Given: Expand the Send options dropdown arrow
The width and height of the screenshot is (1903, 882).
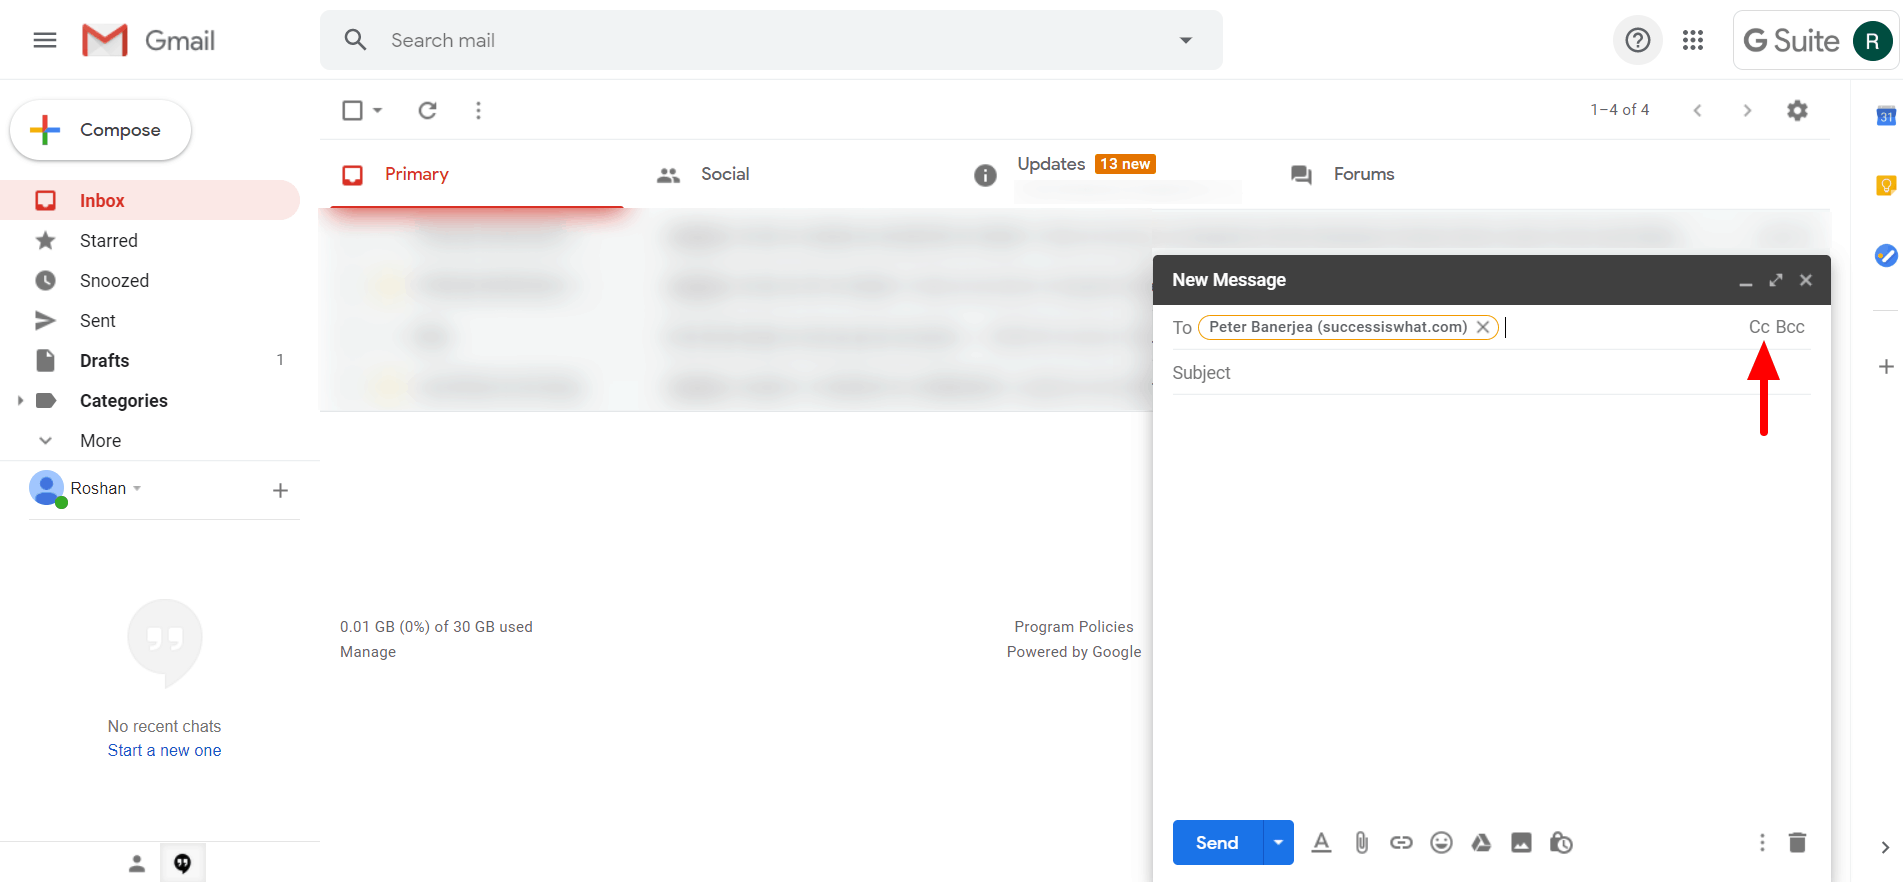Looking at the screenshot, I should 1278,843.
